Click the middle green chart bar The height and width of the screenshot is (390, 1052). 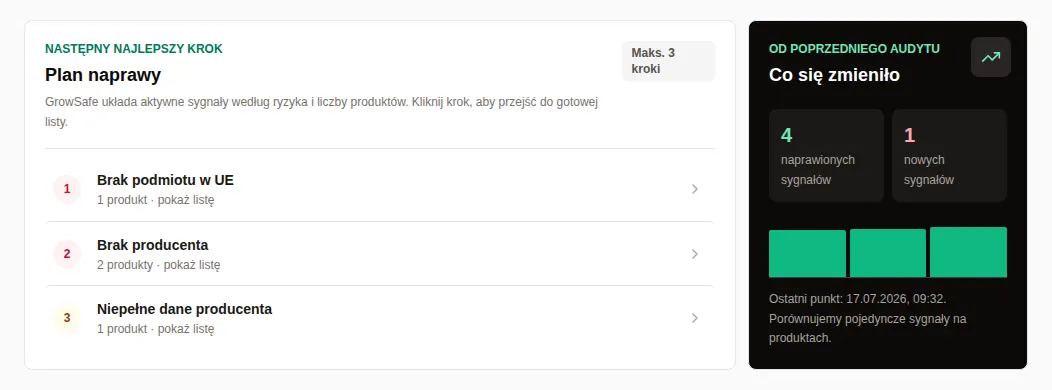tap(888, 253)
